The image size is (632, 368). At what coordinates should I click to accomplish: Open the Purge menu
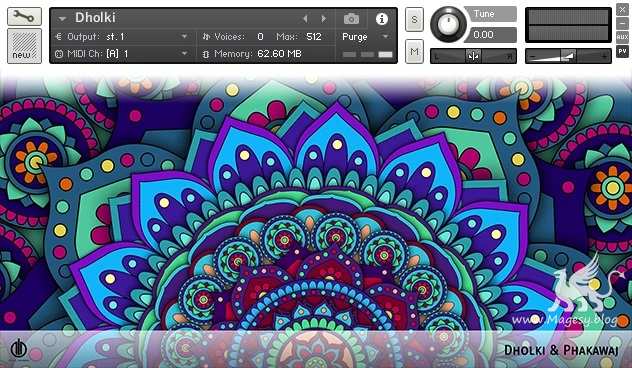point(355,37)
